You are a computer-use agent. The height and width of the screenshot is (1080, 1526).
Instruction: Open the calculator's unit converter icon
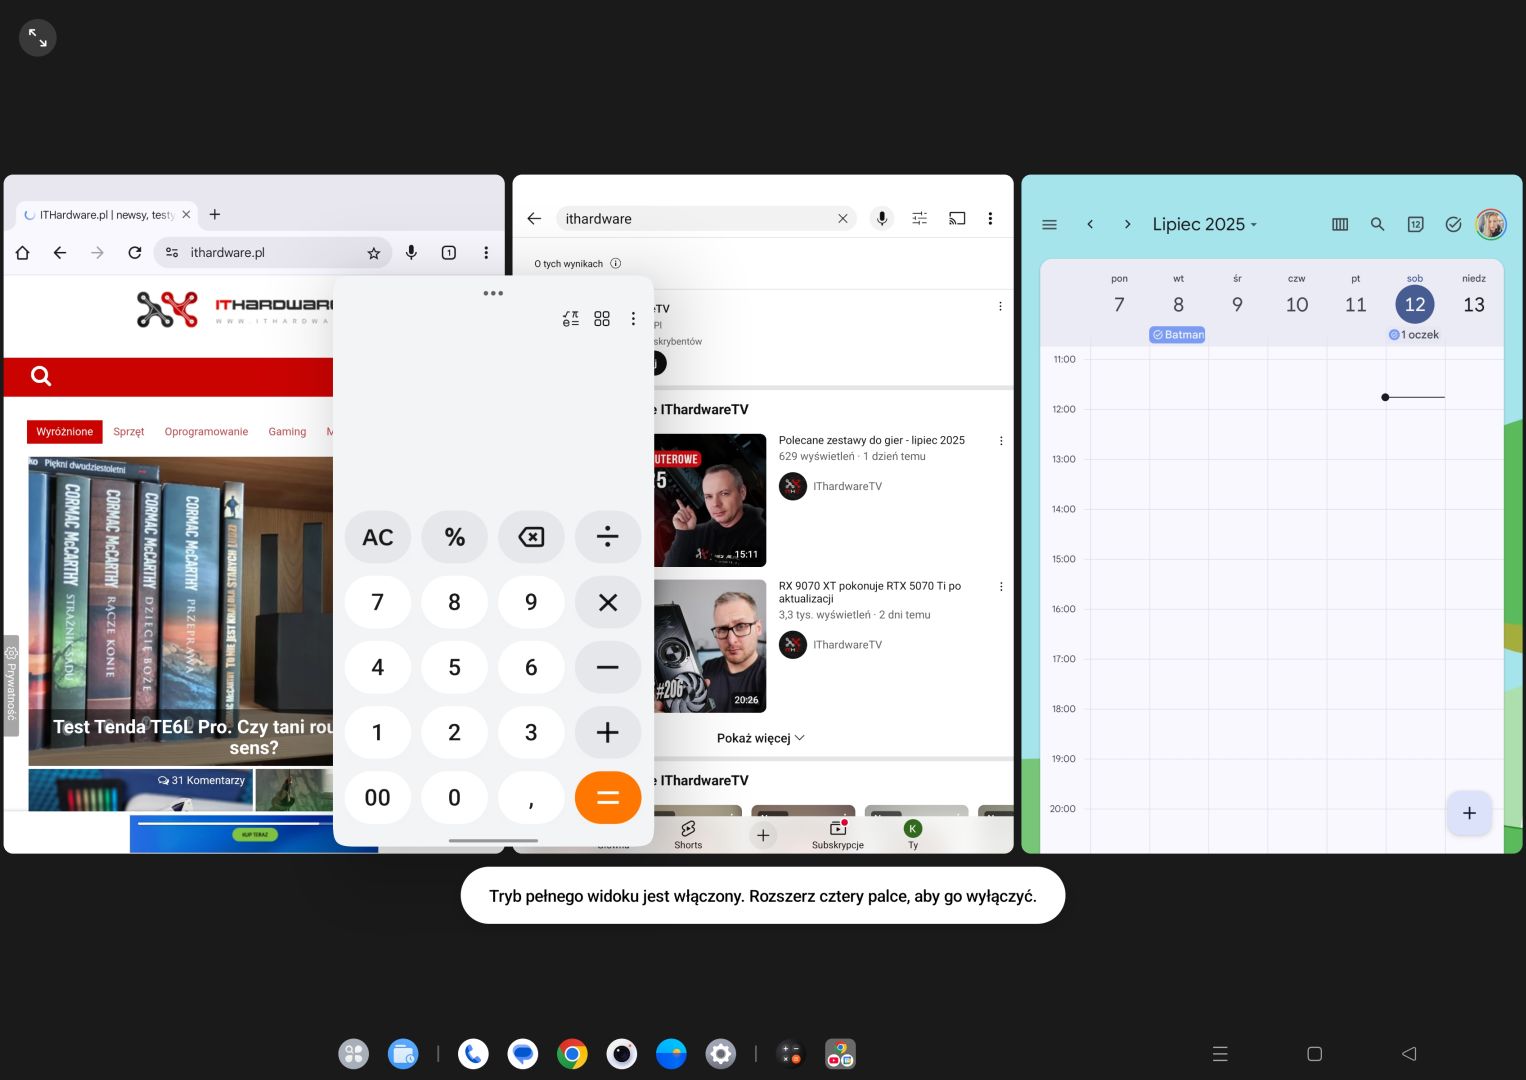pyautogui.click(x=571, y=319)
